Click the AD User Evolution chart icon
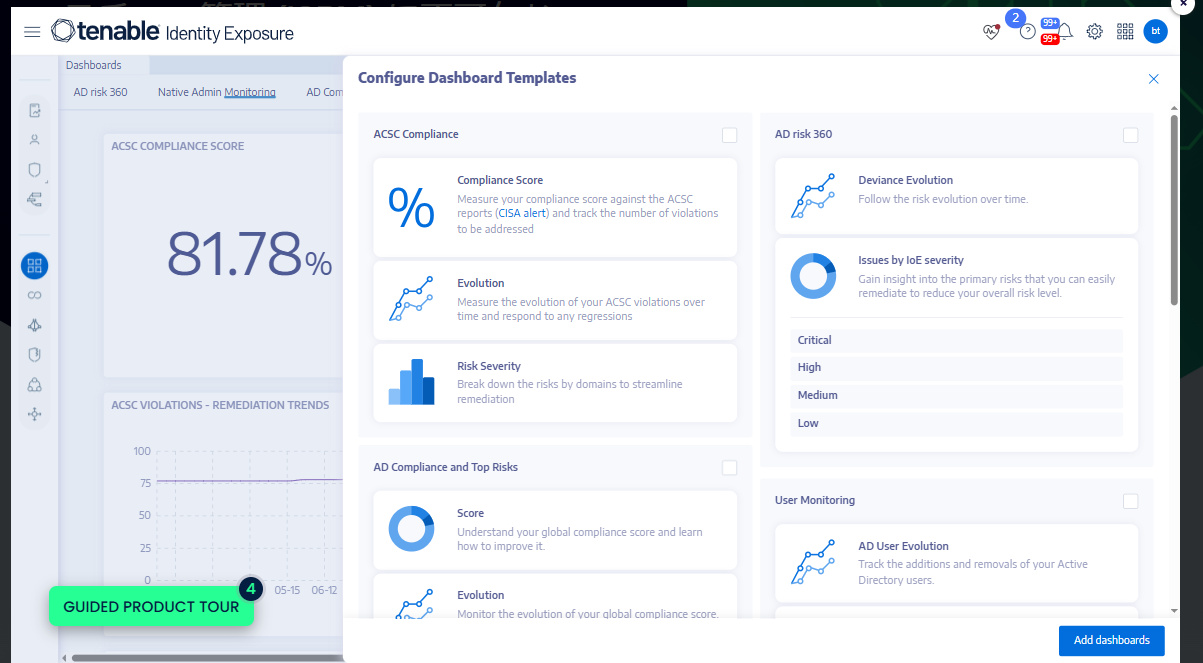Image resolution: width=1203 pixels, height=663 pixels. pos(813,562)
